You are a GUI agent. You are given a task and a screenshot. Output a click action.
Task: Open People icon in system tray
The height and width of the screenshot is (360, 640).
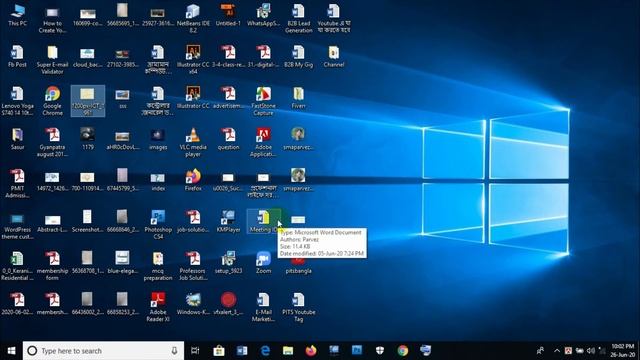tap(540, 351)
